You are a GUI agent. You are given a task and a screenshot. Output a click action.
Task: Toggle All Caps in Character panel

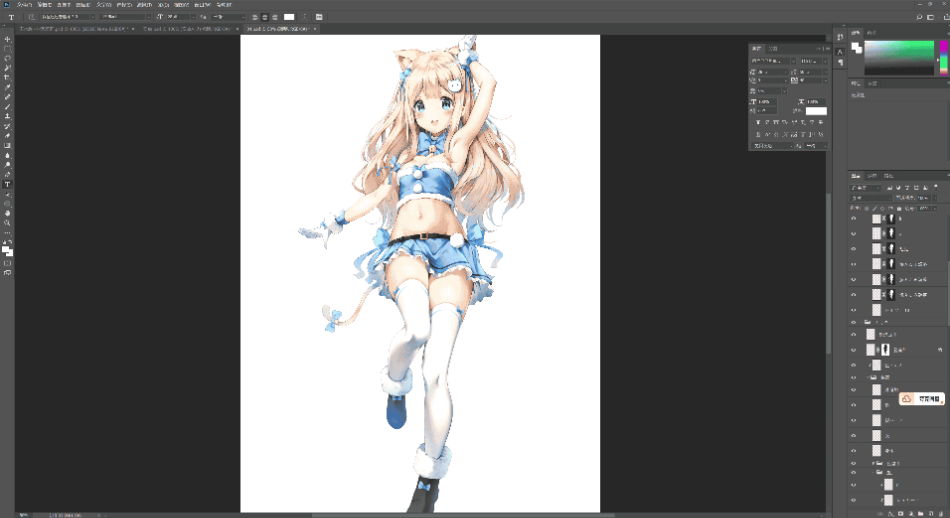776,122
